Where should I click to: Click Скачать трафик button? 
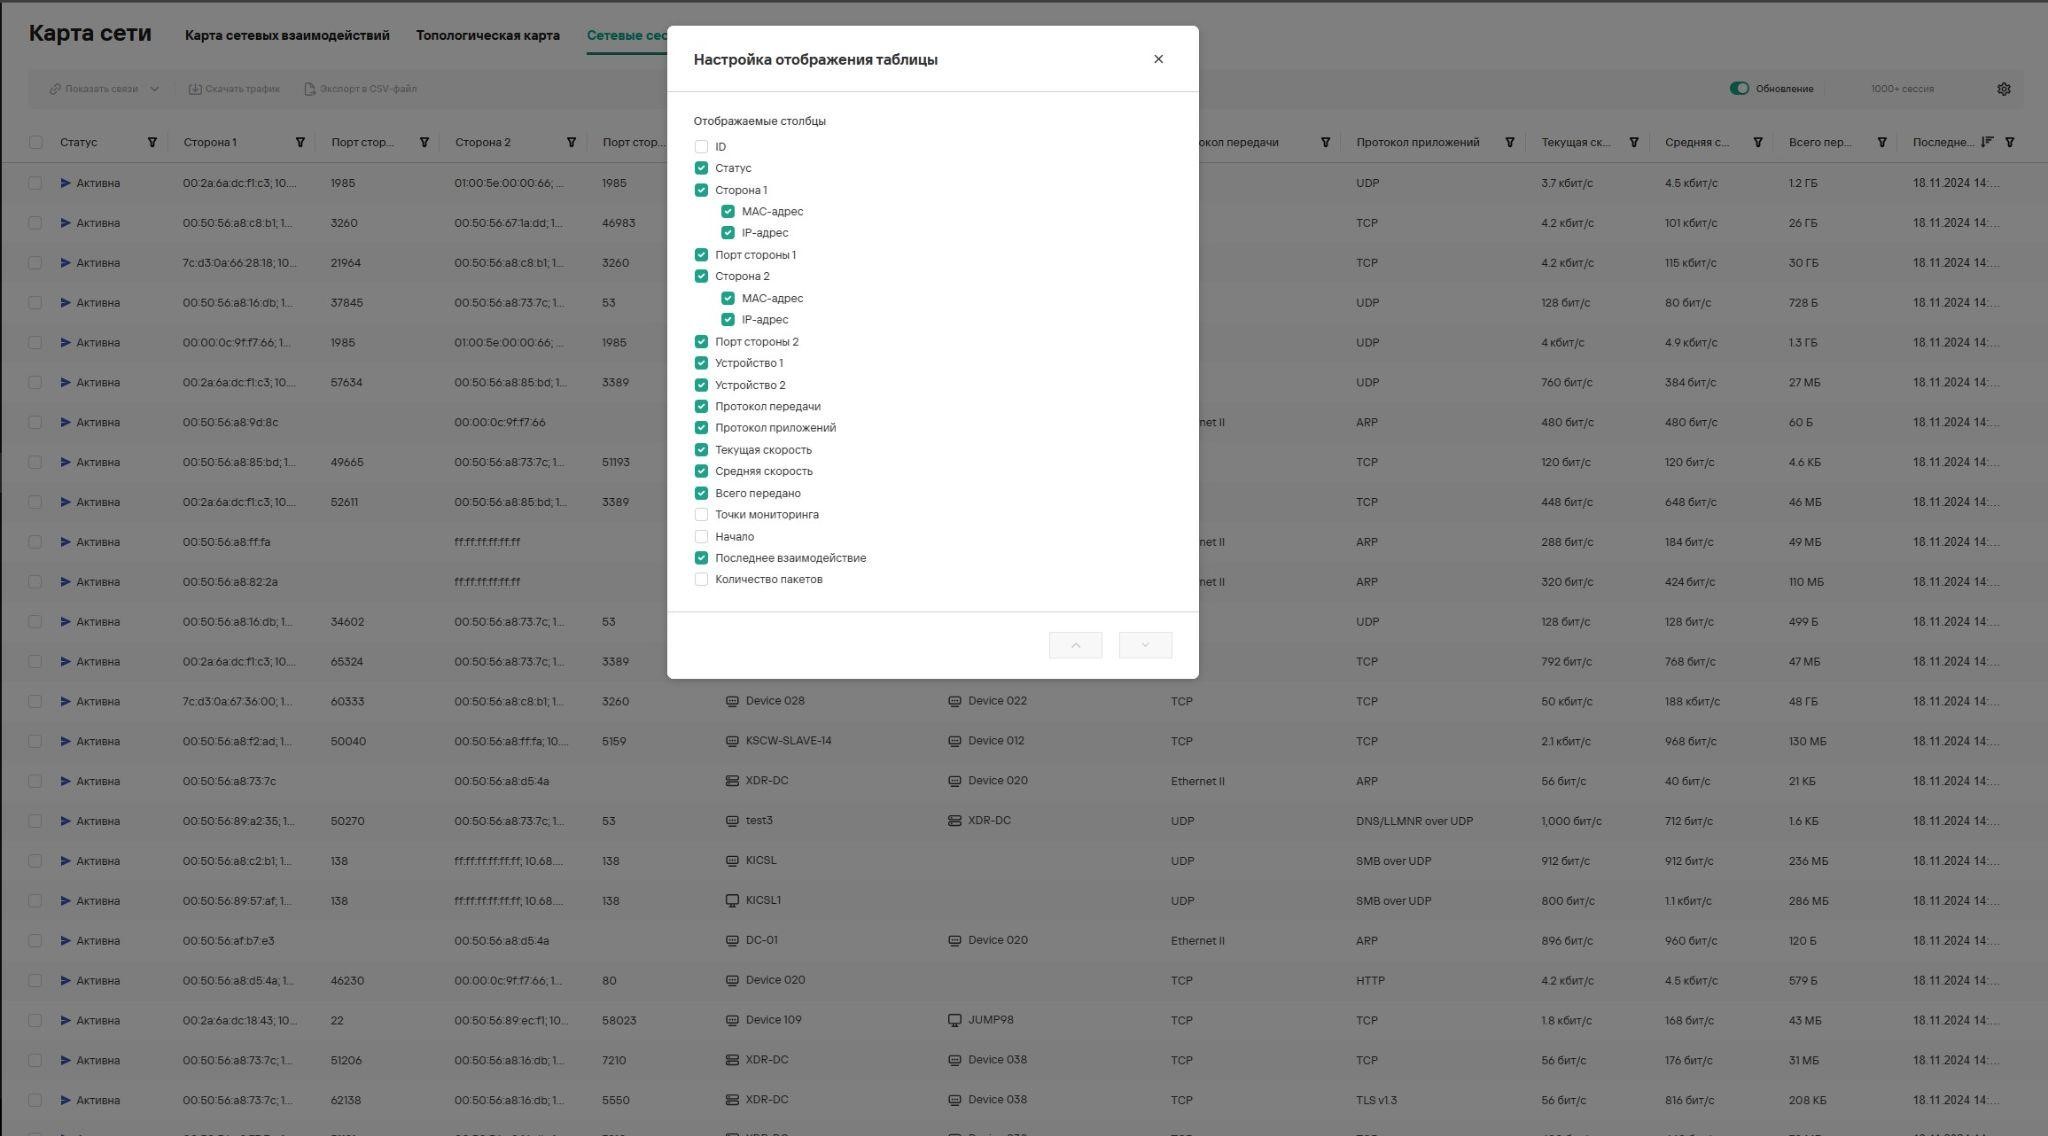click(234, 89)
